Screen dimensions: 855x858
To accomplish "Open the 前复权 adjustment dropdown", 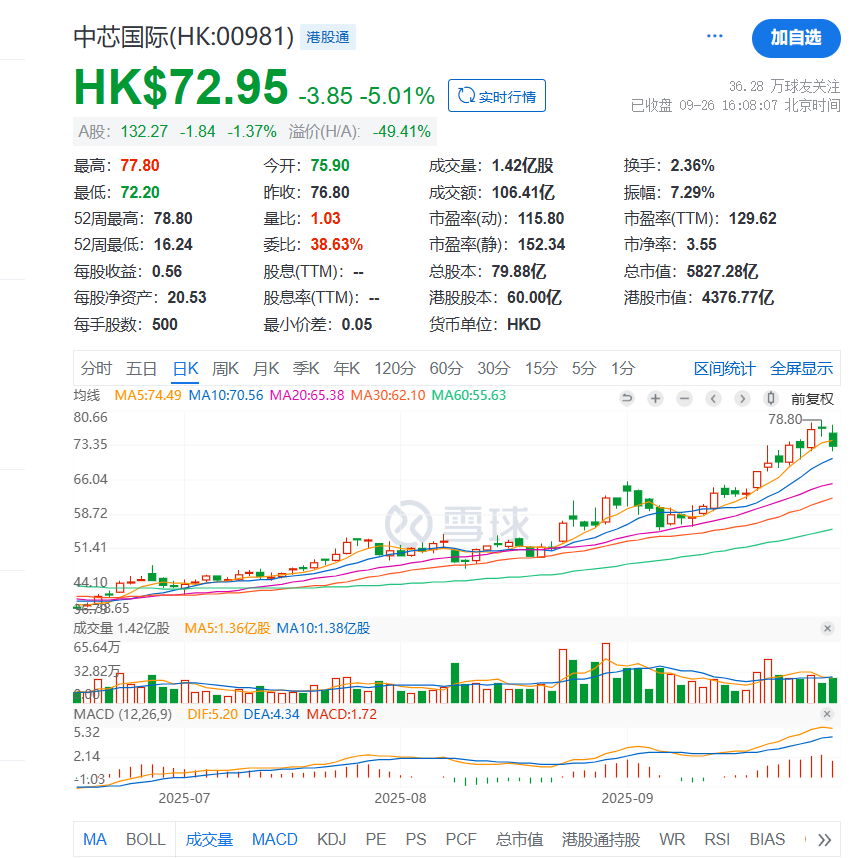I will coord(812,399).
